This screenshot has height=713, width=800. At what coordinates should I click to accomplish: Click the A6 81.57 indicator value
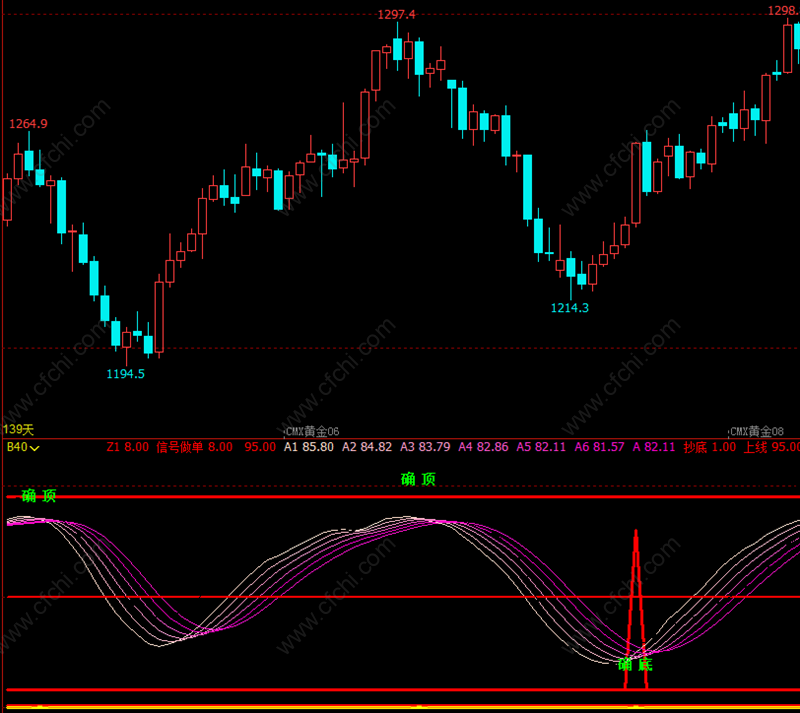[599, 447]
